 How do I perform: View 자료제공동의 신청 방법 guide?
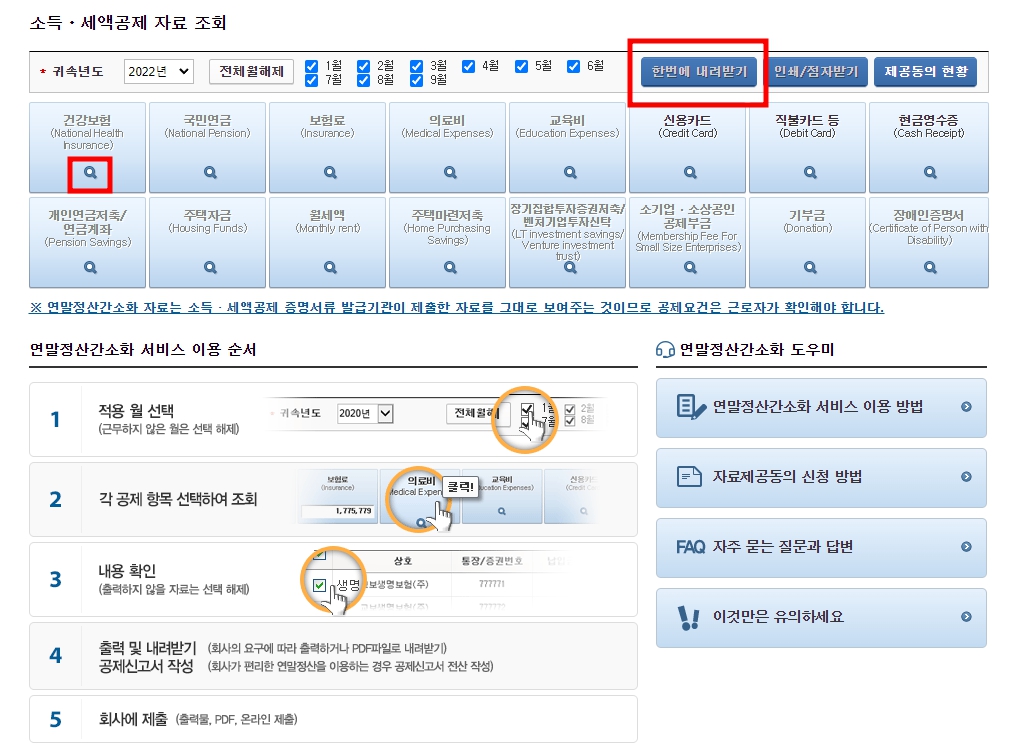(820, 478)
